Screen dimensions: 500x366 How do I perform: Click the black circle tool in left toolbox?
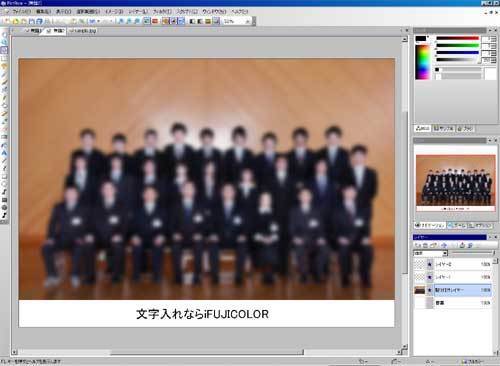click(4, 207)
